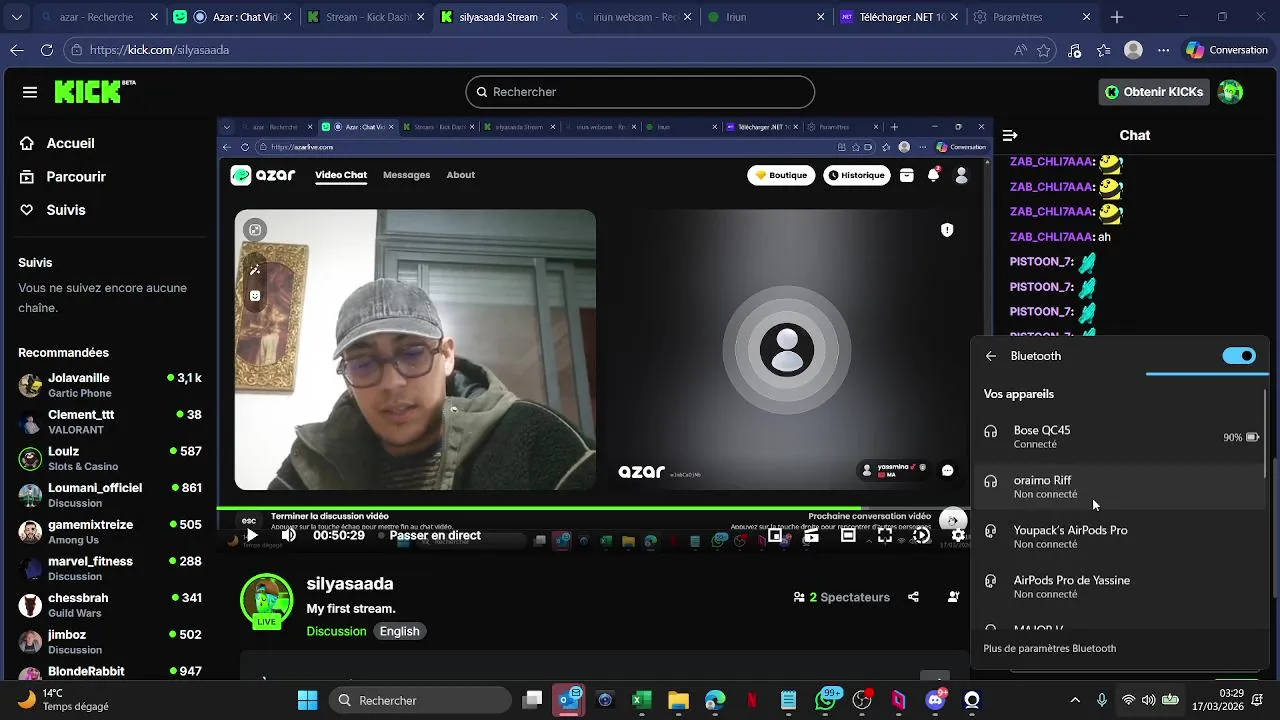
Task: Open Suivis in the sidebar
Action: coord(53,210)
